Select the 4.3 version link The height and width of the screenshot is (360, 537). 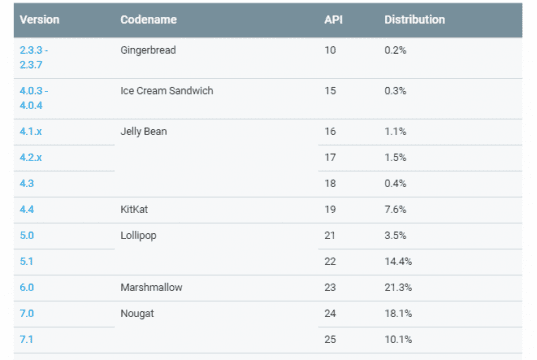click(27, 184)
